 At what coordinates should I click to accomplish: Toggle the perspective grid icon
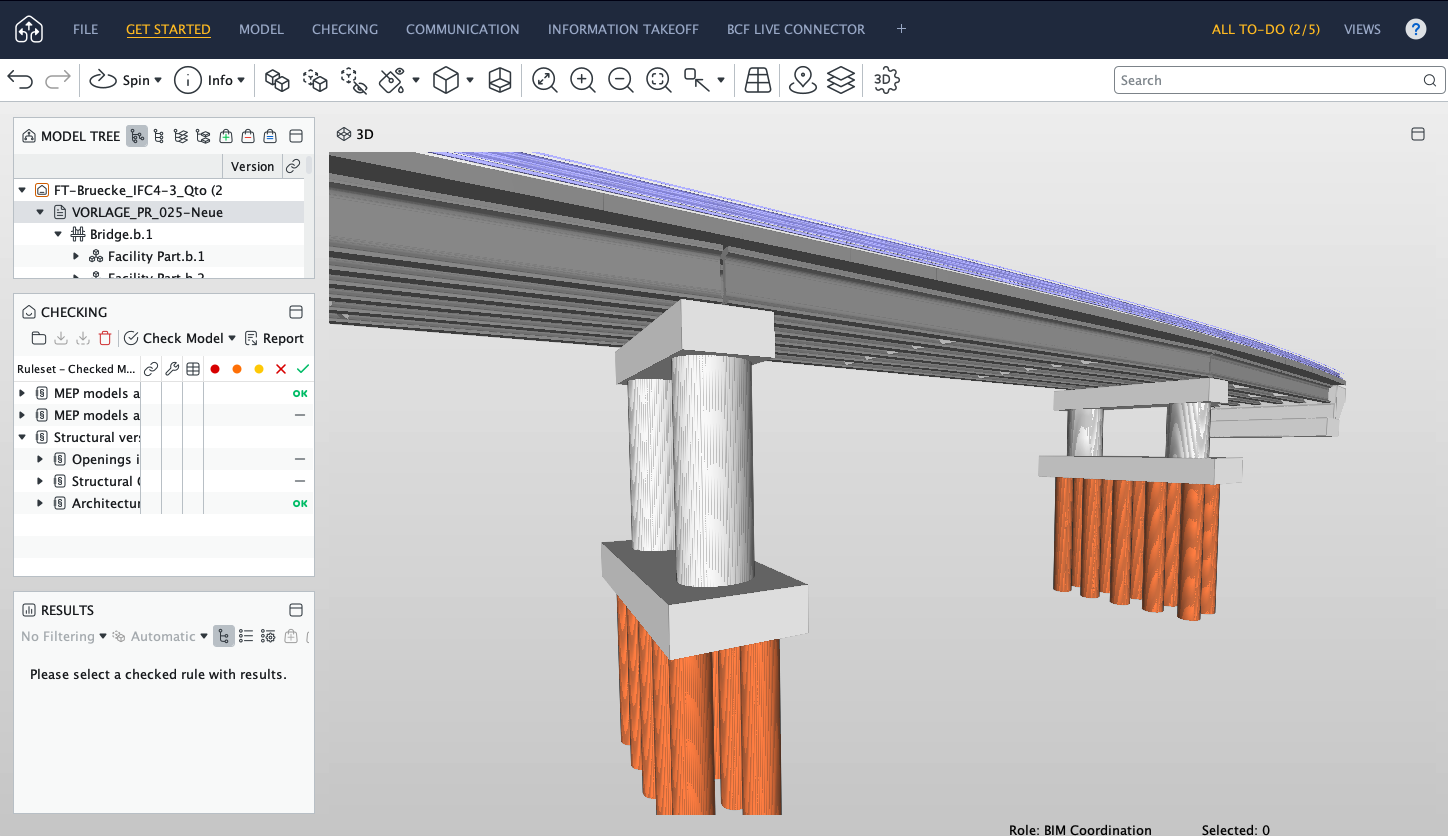pos(758,80)
